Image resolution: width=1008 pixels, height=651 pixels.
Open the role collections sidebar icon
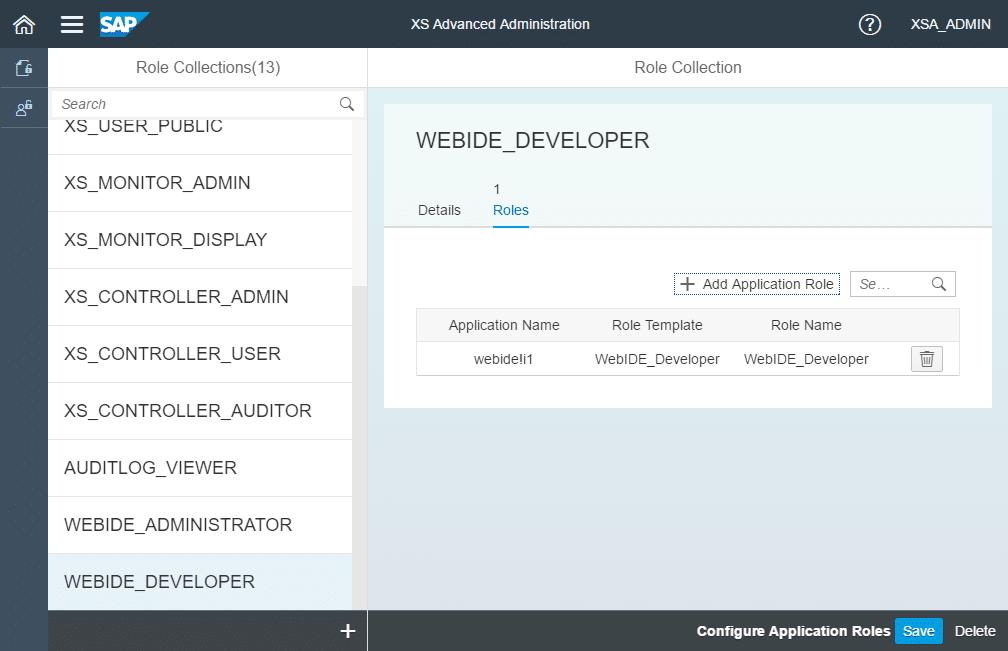point(24,68)
